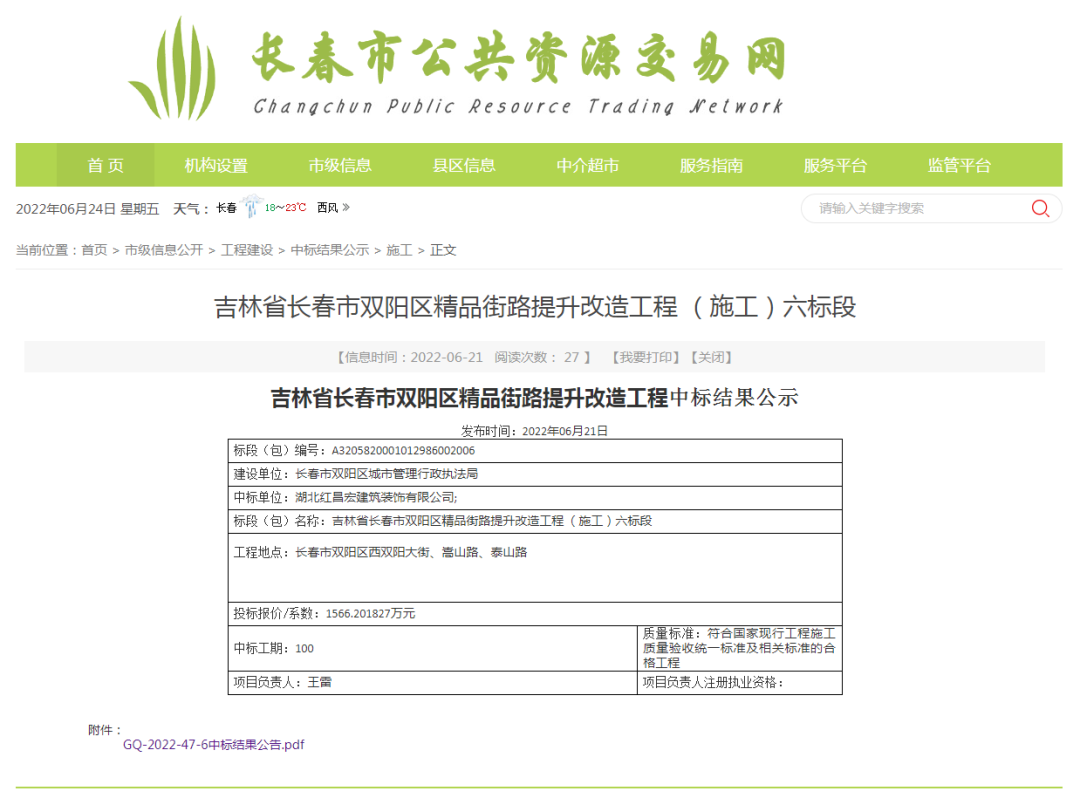Click the 标段（包）名称 row

[535, 521]
